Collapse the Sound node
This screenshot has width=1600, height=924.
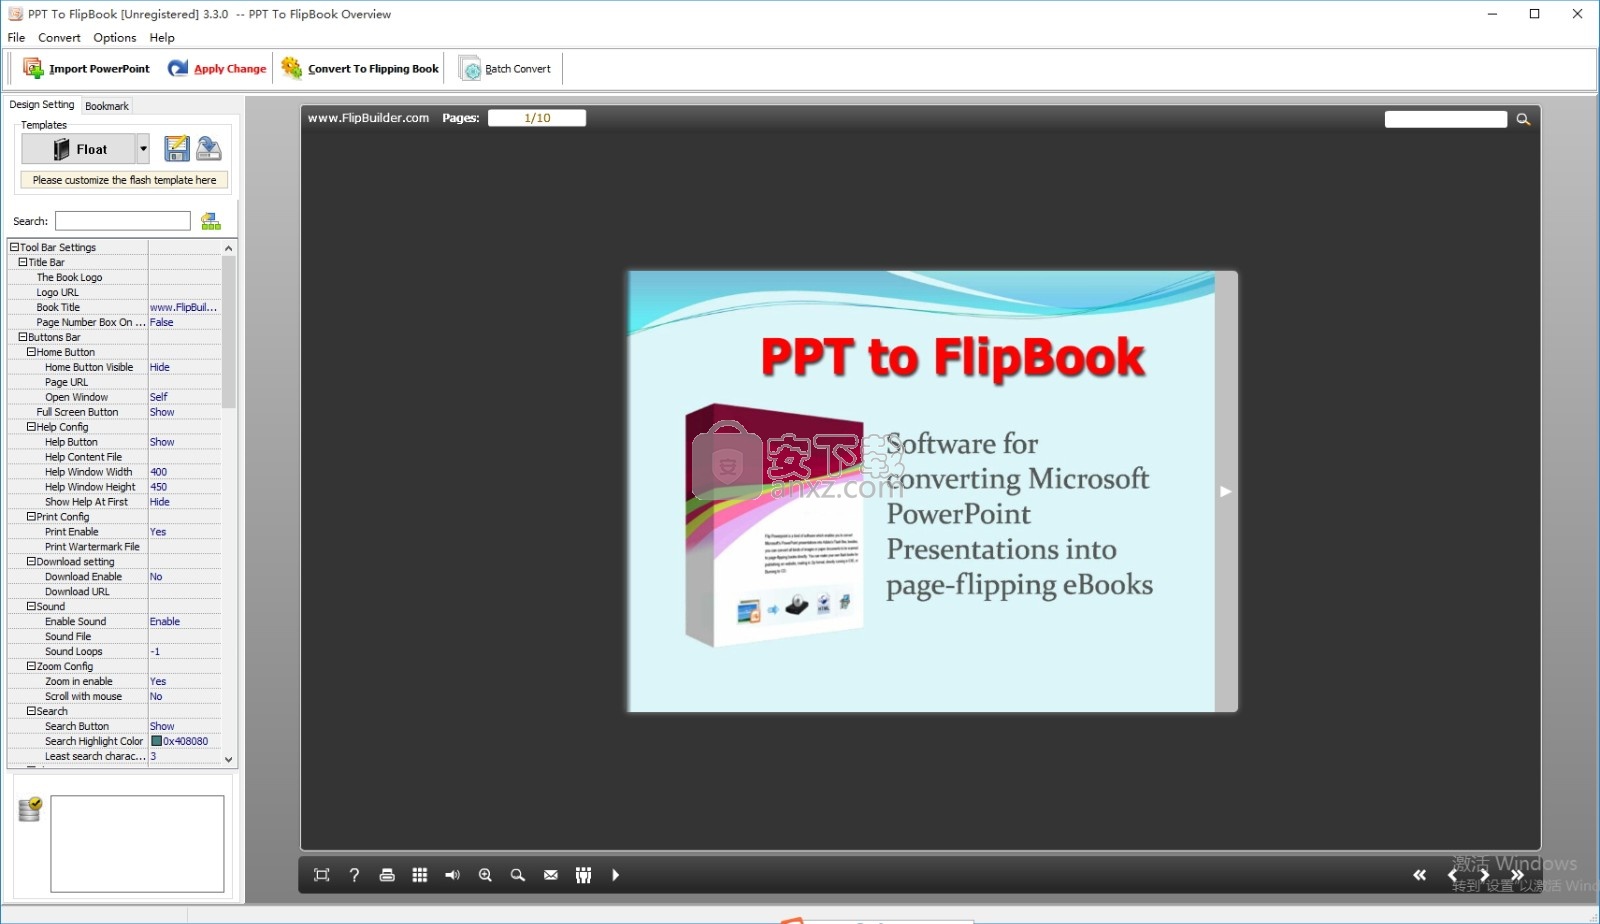[x=31, y=606]
